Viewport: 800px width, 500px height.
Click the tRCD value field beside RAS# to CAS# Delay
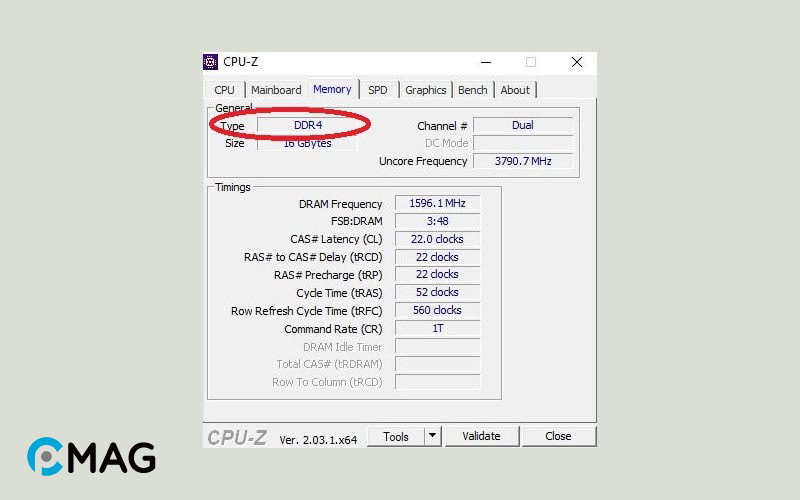click(x=437, y=257)
